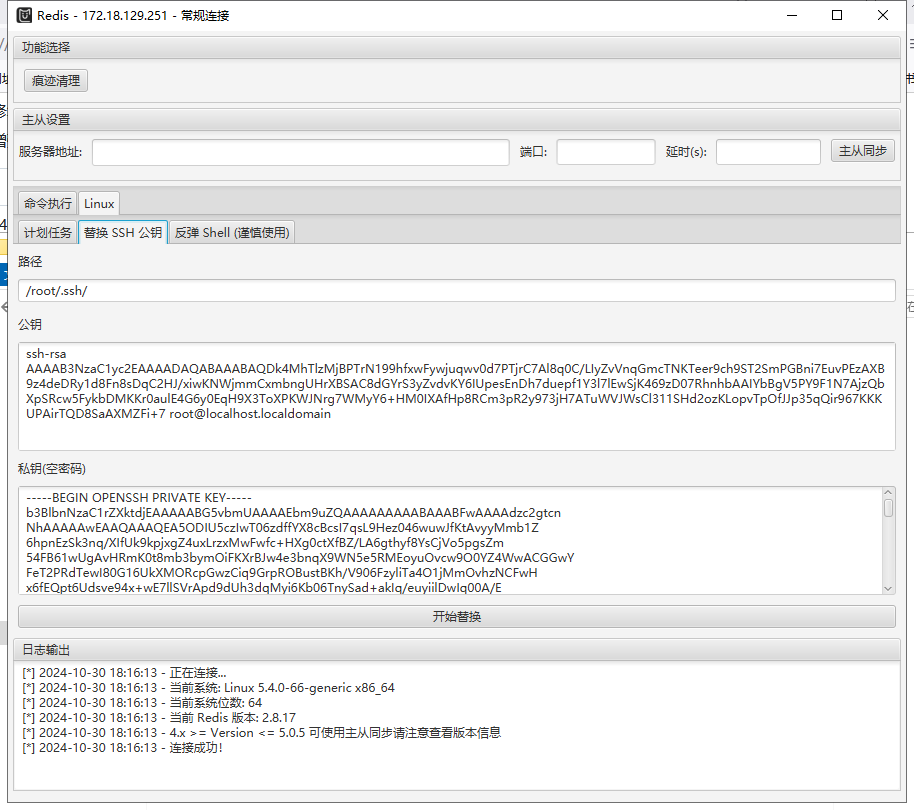Click the 服务器地址 label

click(50, 152)
